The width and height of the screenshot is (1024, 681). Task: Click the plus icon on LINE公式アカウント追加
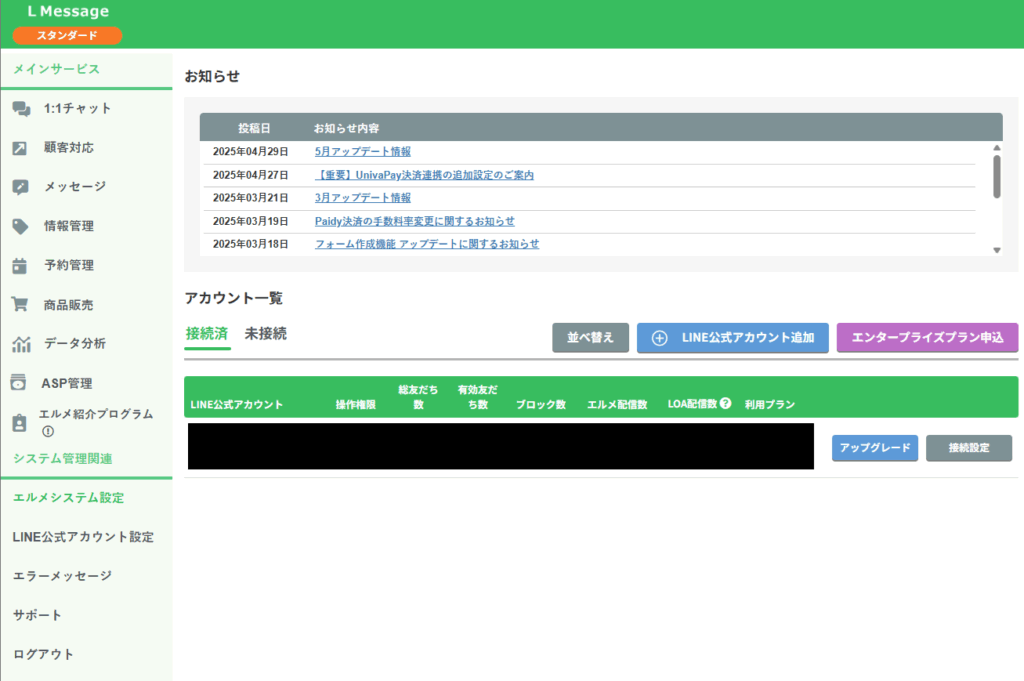tap(660, 338)
